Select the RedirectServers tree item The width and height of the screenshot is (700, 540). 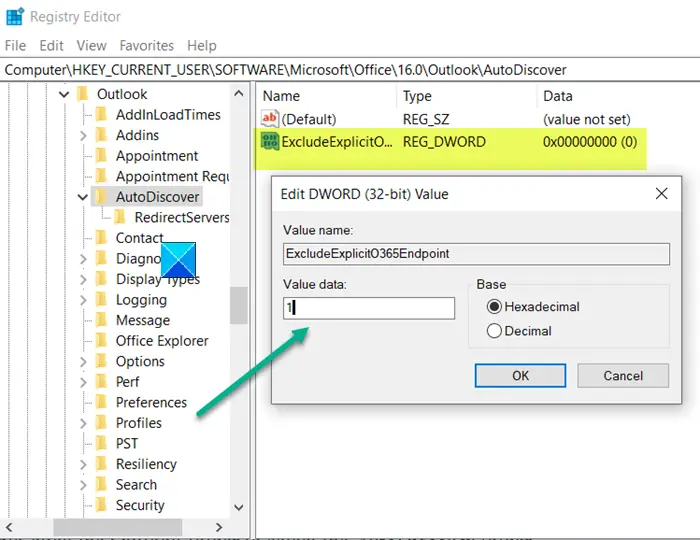tap(182, 217)
